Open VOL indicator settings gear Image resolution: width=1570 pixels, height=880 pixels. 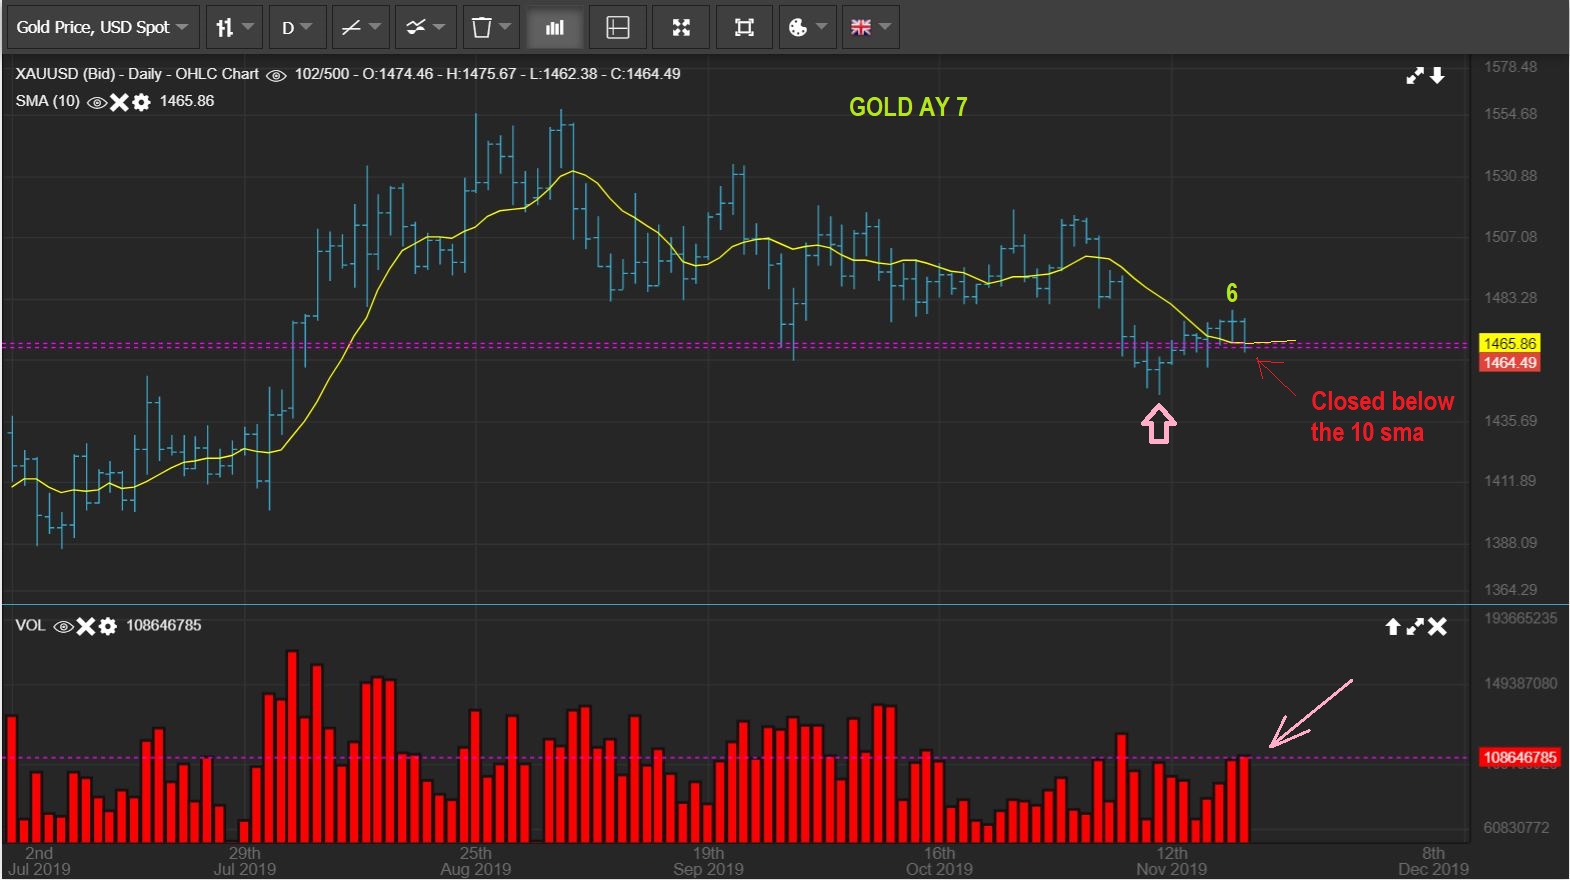[x=108, y=626]
